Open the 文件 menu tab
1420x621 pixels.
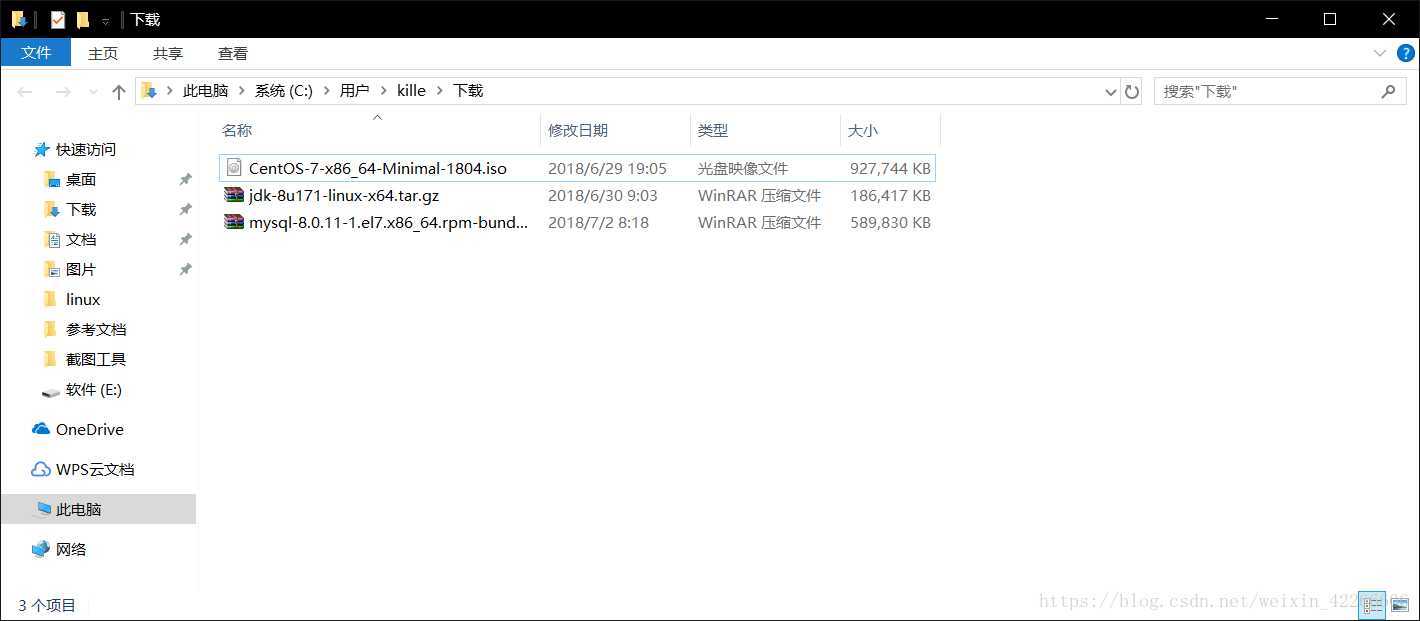click(36, 53)
